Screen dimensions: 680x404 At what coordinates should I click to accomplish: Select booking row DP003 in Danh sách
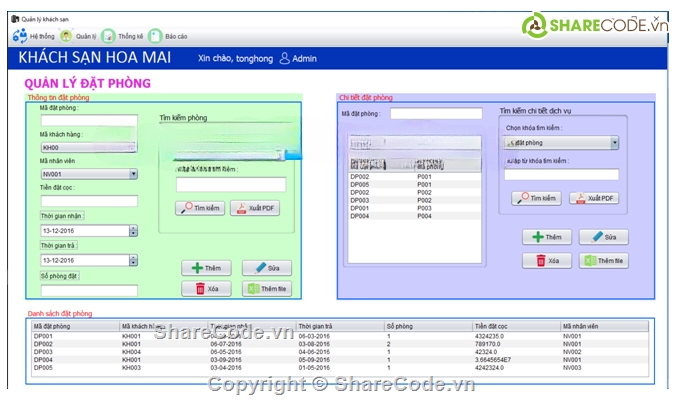[x=340, y=352]
